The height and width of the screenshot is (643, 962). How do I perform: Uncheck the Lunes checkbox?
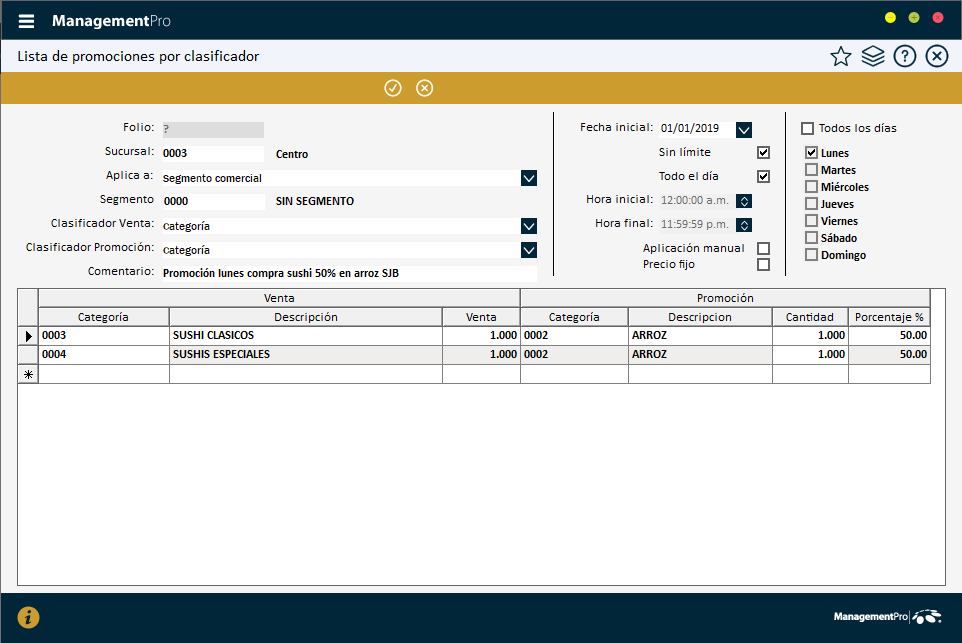[811, 153]
